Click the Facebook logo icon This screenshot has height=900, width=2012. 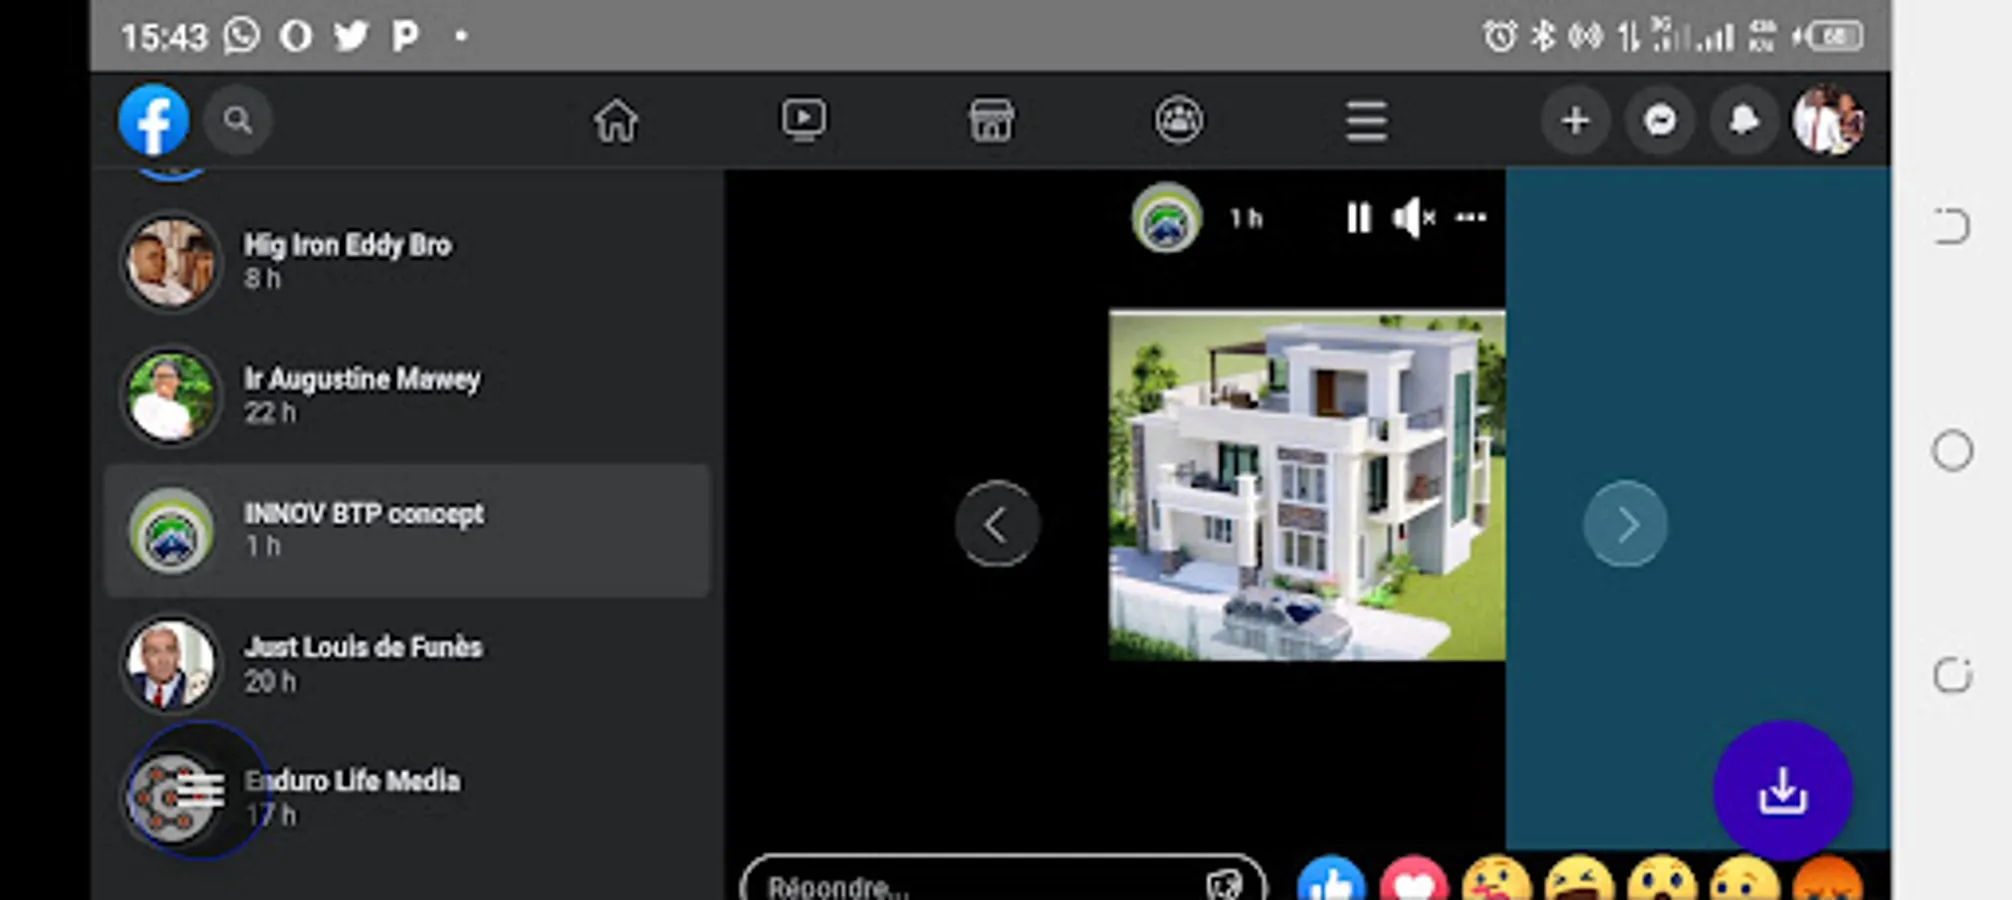(153, 120)
